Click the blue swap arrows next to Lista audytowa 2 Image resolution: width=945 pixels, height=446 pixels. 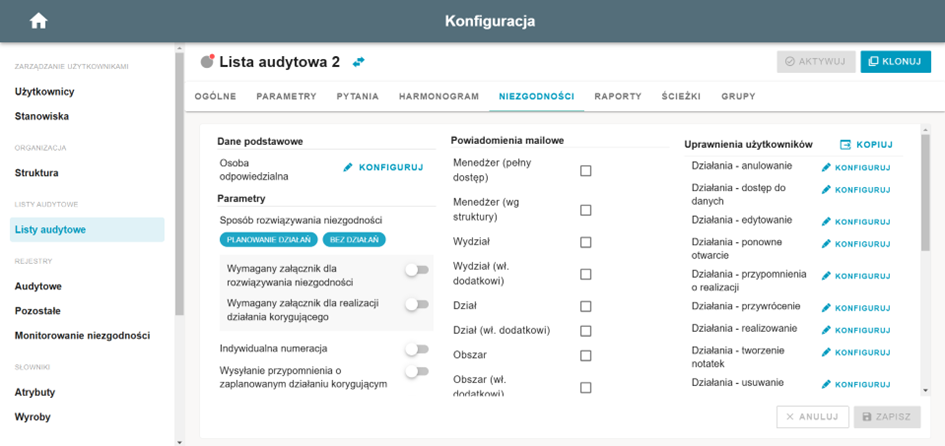click(x=359, y=62)
